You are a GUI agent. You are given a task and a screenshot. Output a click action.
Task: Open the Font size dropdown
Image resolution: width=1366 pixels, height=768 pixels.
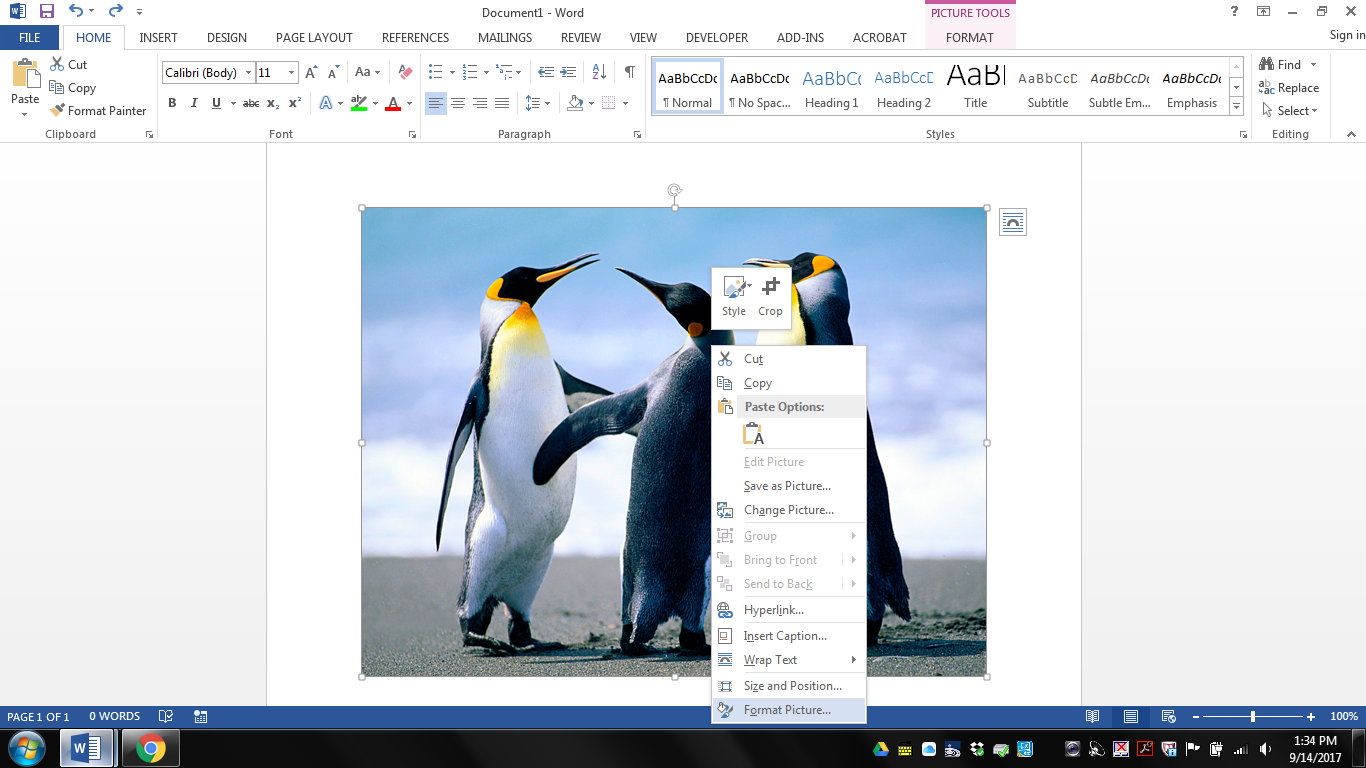tap(291, 72)
